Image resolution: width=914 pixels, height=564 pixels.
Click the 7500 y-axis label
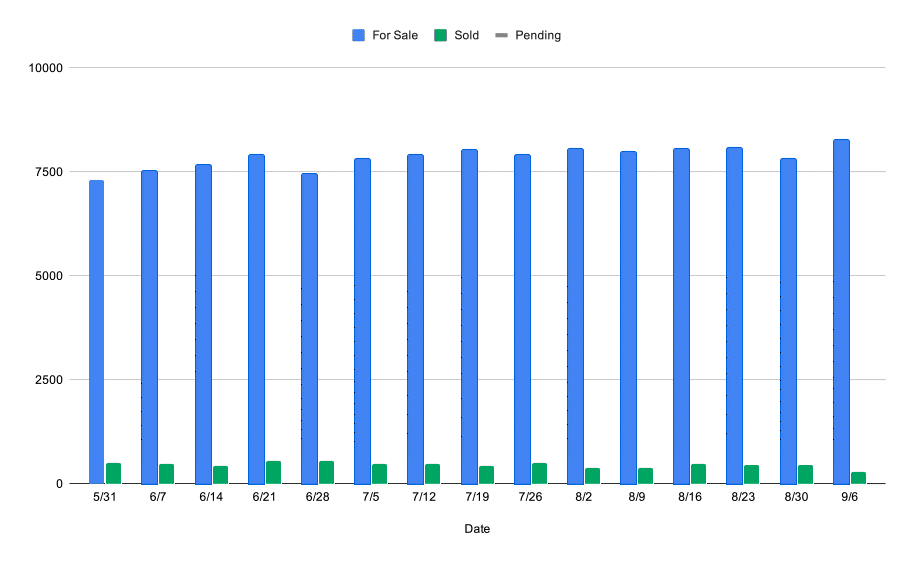coord(49,172)
